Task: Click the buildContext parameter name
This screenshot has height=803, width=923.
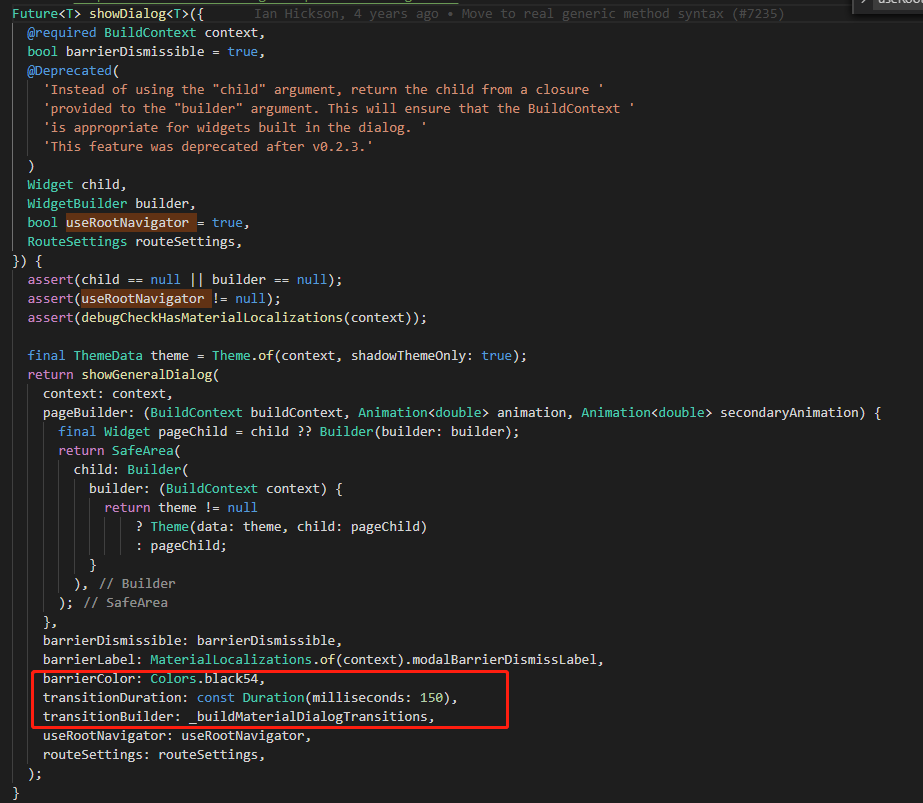Action: (x=296, y=413)
